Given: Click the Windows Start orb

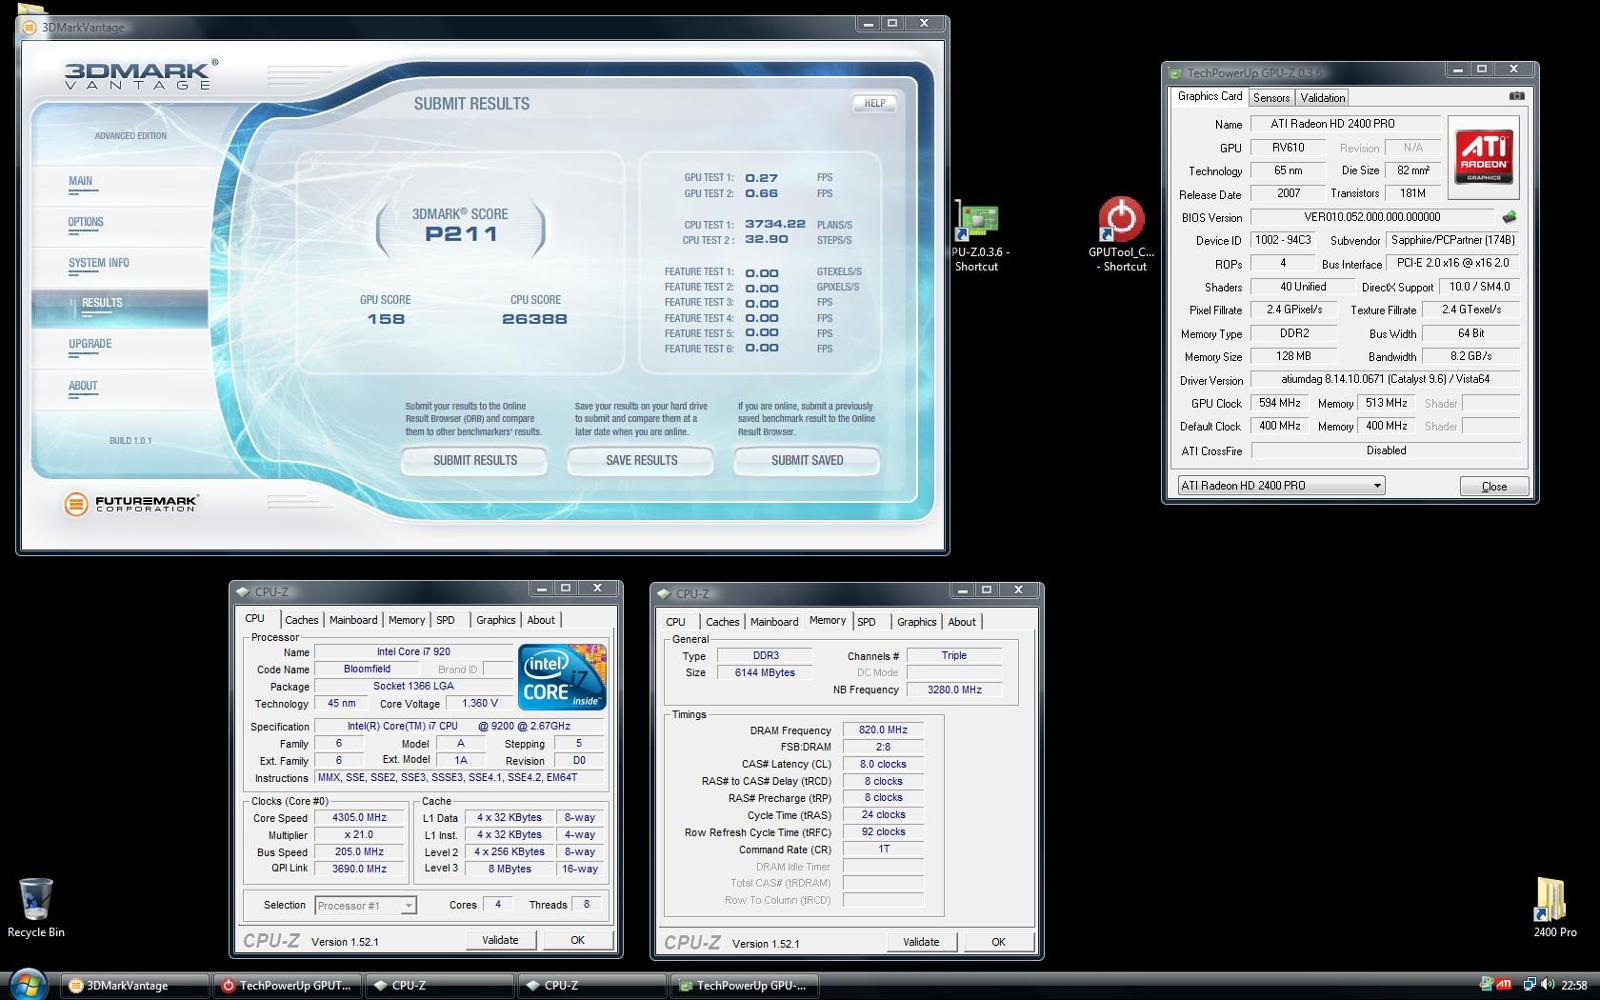Looking at the screenshot, I should pyautogui.click(x=27, y=985).
